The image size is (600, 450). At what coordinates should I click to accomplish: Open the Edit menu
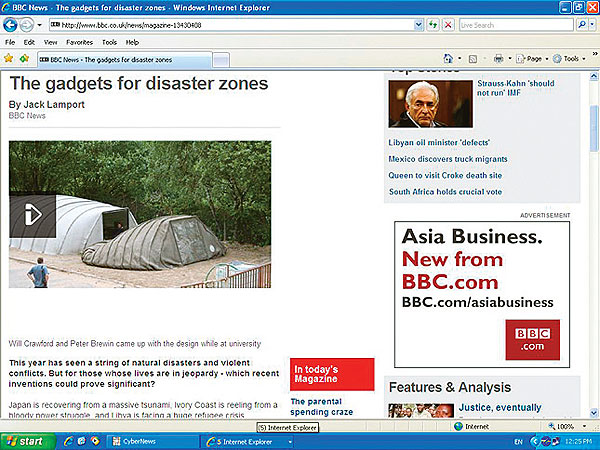[29, 42]
